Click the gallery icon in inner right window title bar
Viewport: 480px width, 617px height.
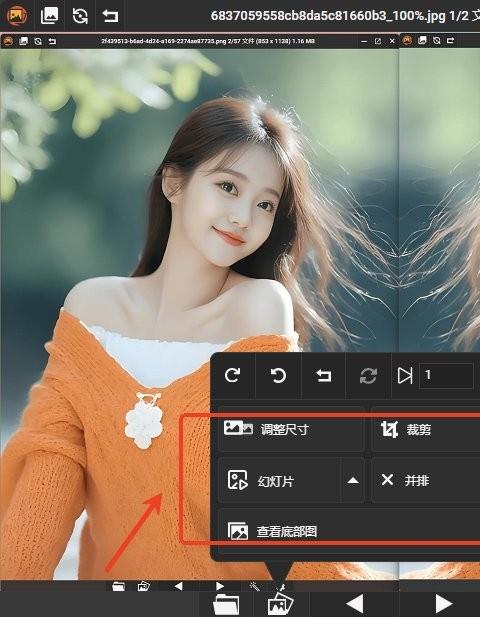tap(422, 41)
